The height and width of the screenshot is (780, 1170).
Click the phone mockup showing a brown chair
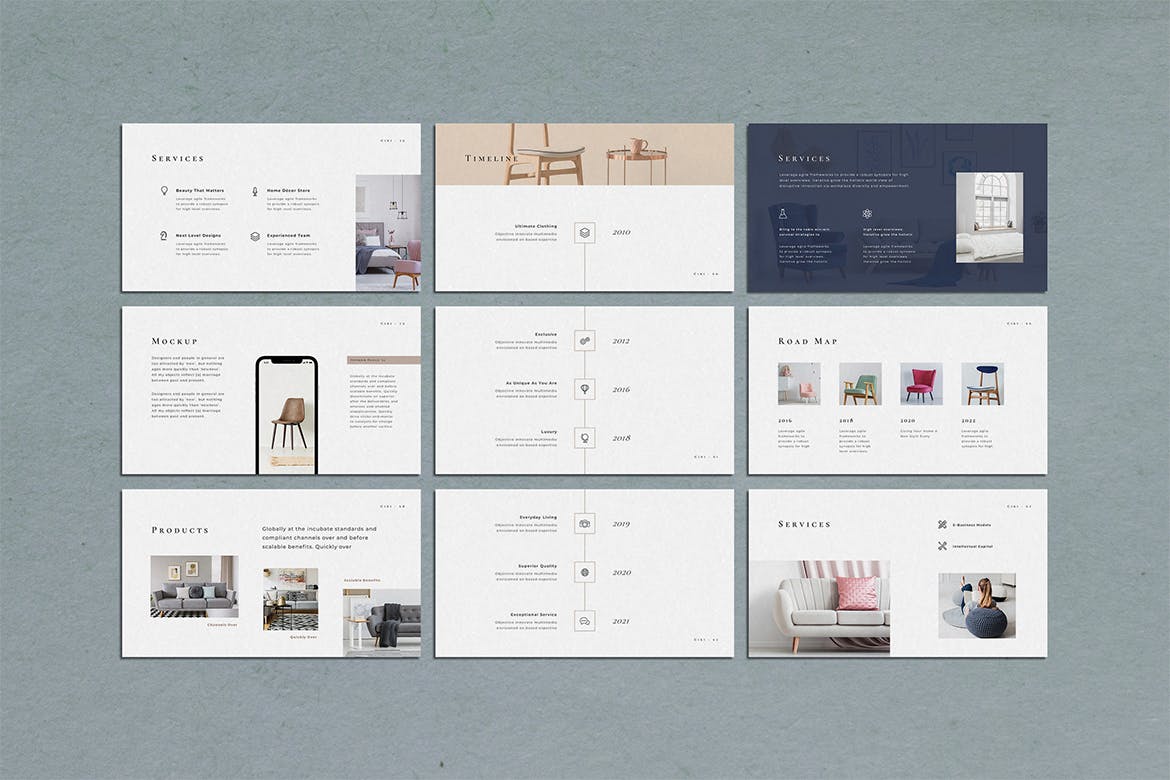[x=287, y=414]
